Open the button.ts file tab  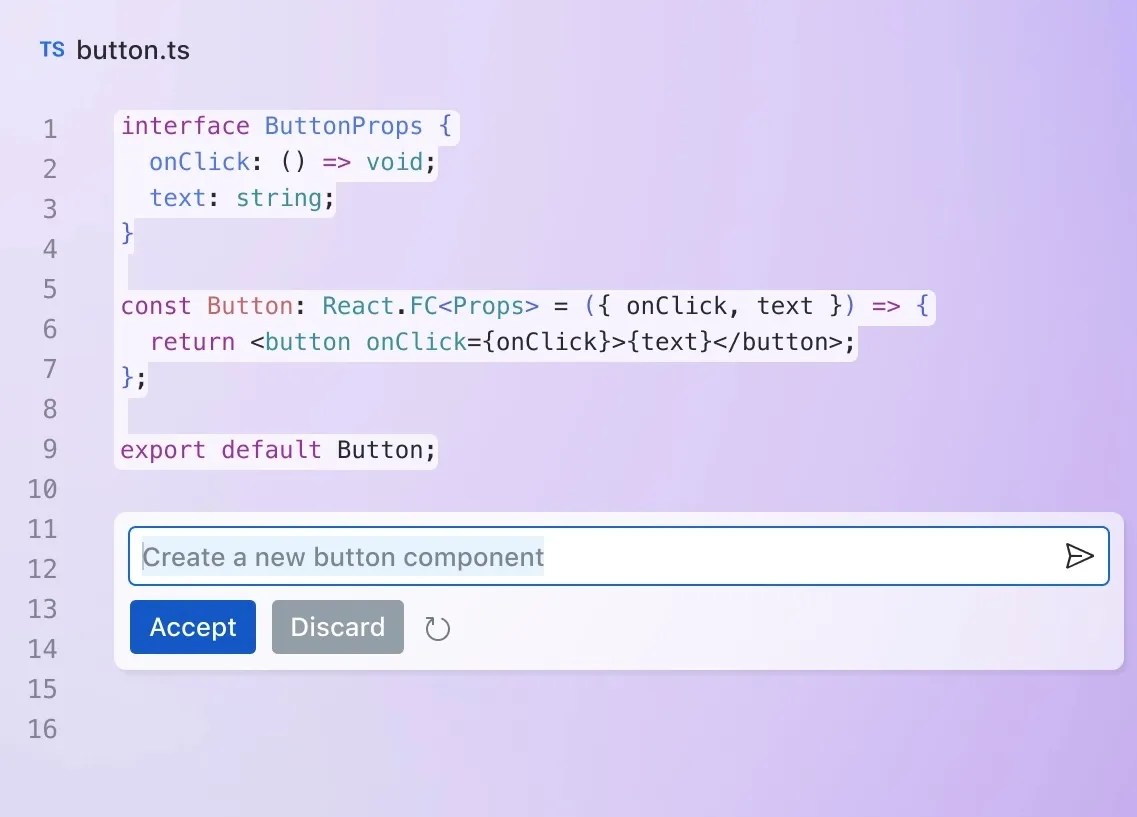[115, 50]
